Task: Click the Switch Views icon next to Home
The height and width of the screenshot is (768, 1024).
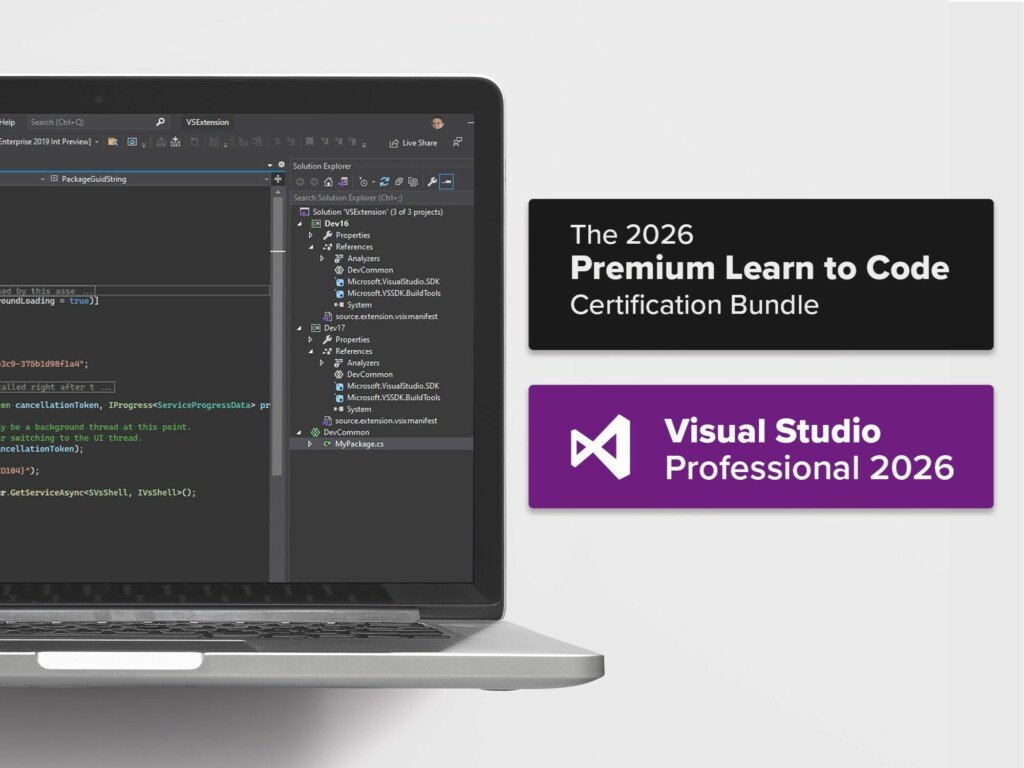Action: point(343,182)
